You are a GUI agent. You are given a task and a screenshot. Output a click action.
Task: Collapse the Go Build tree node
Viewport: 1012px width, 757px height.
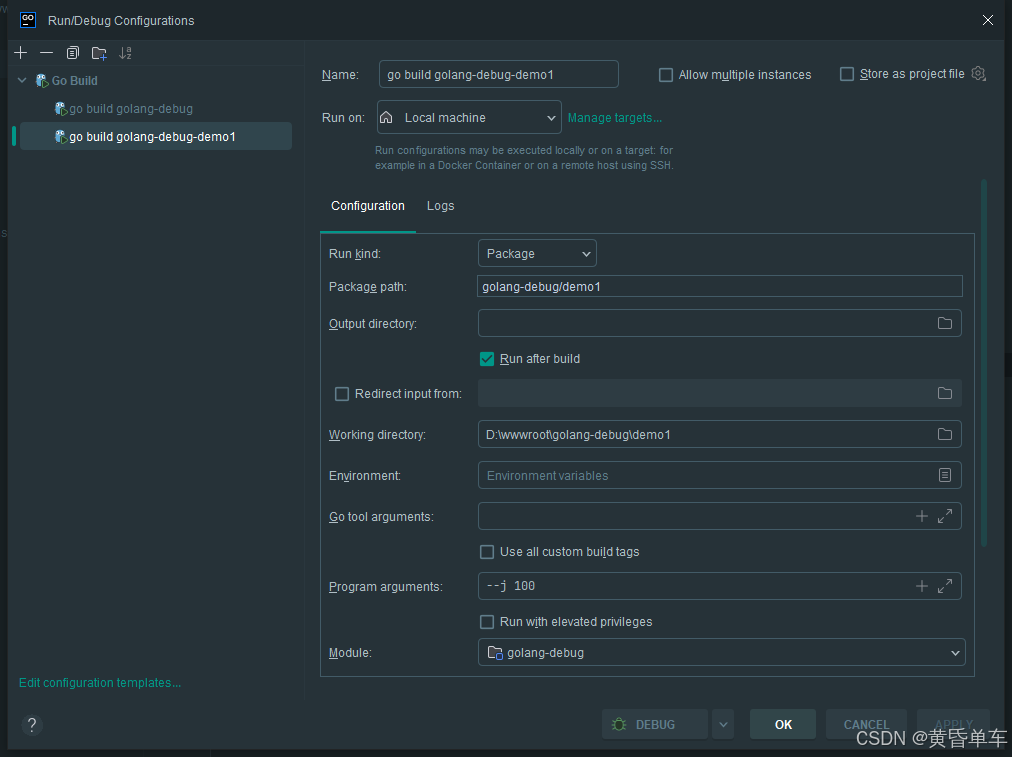point(23,81)
